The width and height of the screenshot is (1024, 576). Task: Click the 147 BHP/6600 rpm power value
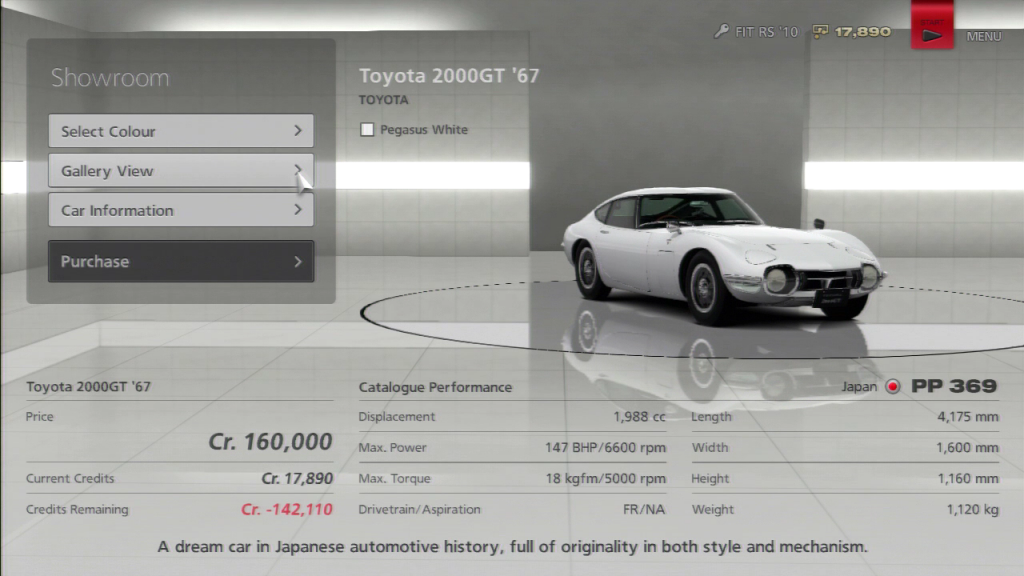click(x=605, y=447)
